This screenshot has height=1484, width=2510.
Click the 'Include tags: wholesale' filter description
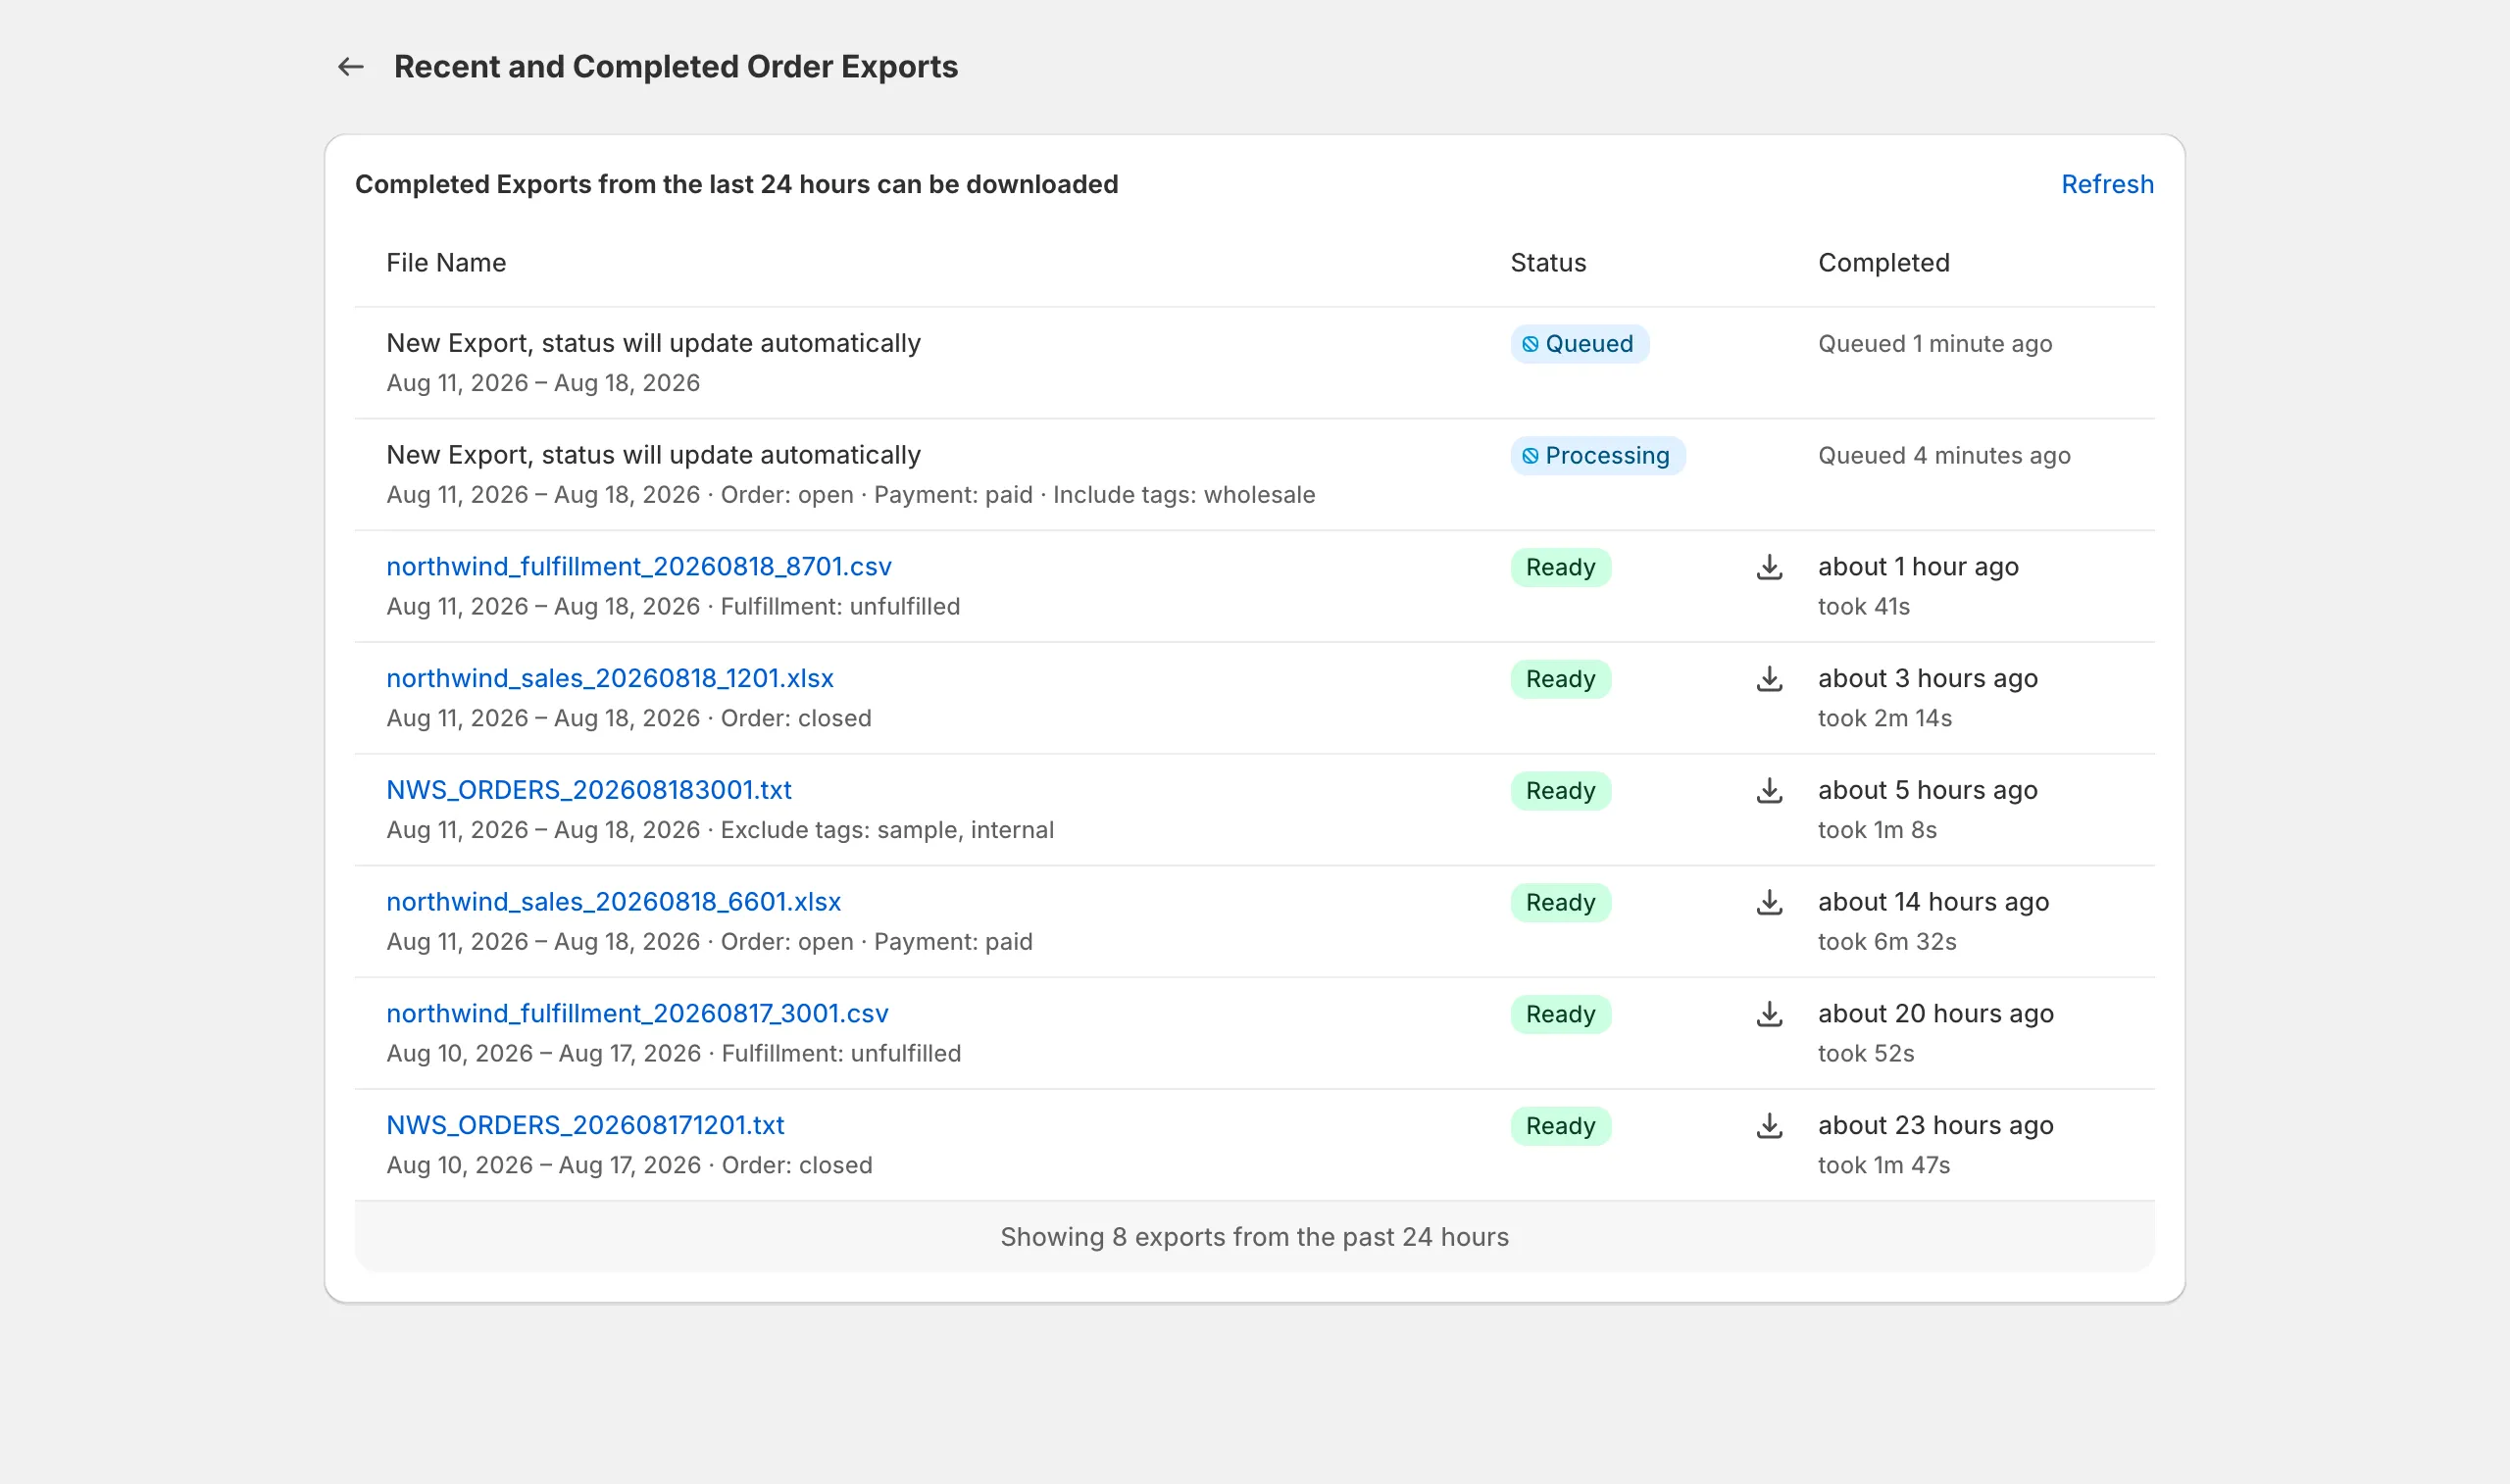pyautogui.click(x=1184, y=495)
